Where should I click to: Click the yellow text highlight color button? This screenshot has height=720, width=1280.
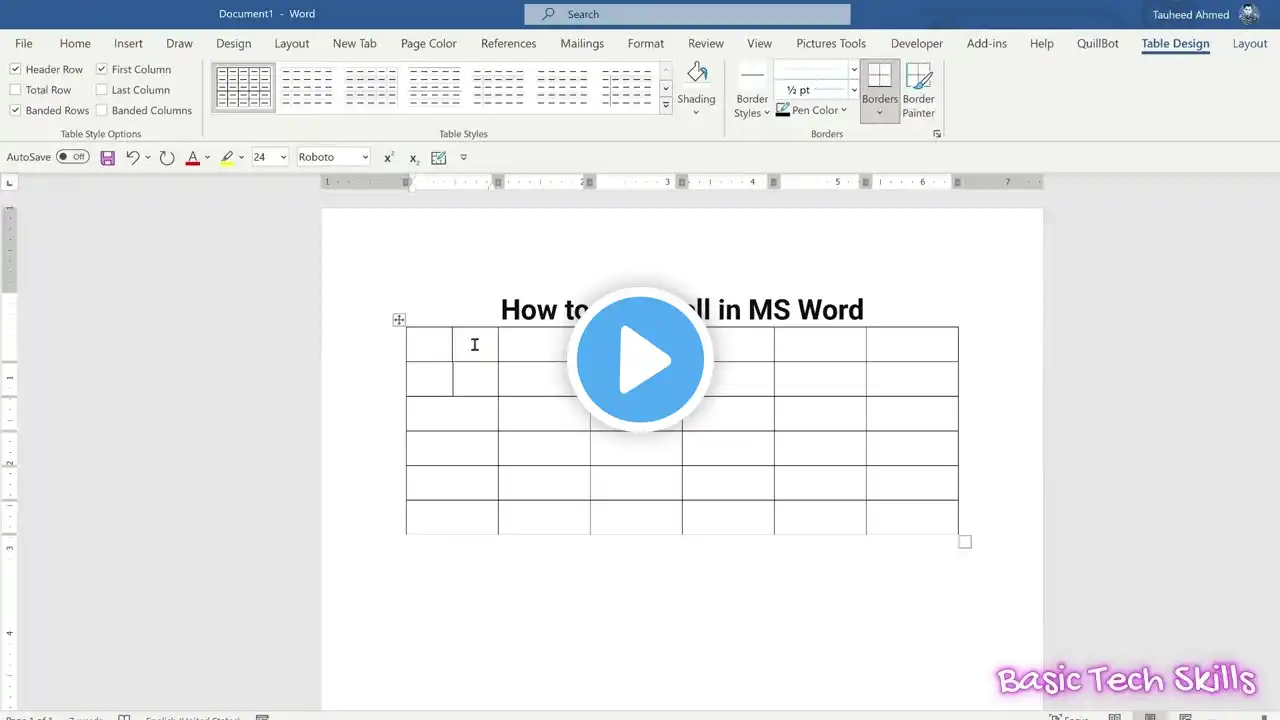coord(227,158)
